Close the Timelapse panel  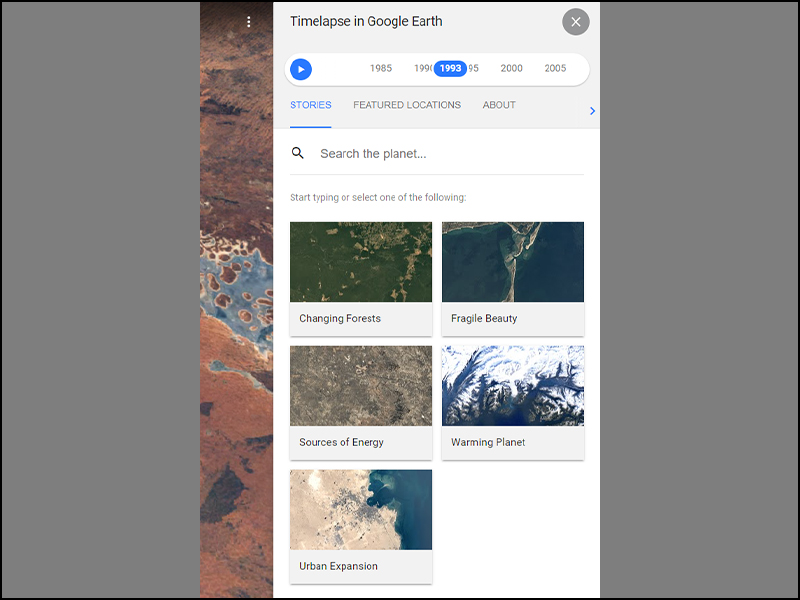[576, 22]
